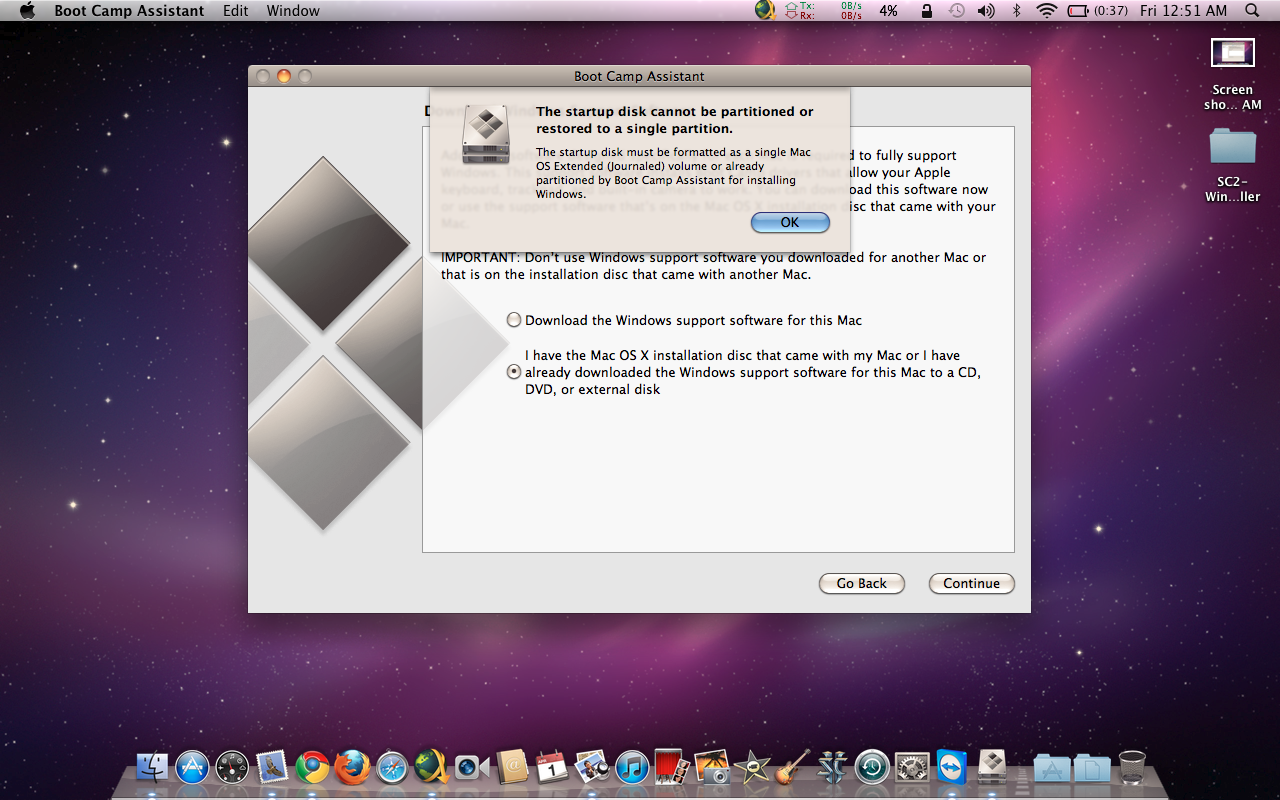Click the Time Machine menu bar icon
1280x800 pixels.
point(957,11)
